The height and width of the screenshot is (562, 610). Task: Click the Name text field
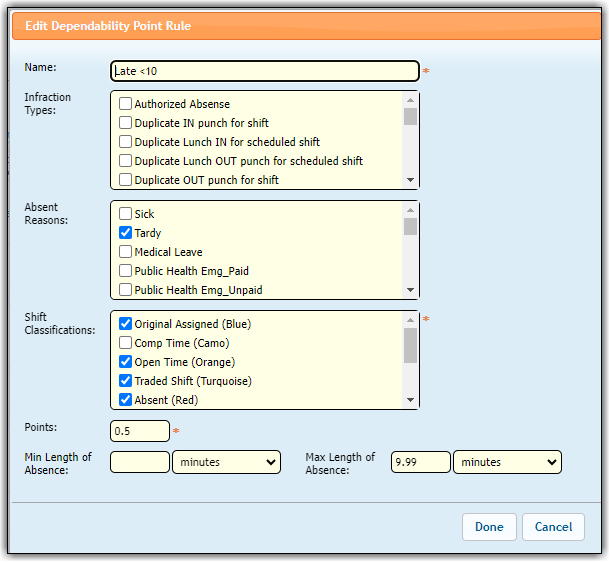click(x=264, y=71)
